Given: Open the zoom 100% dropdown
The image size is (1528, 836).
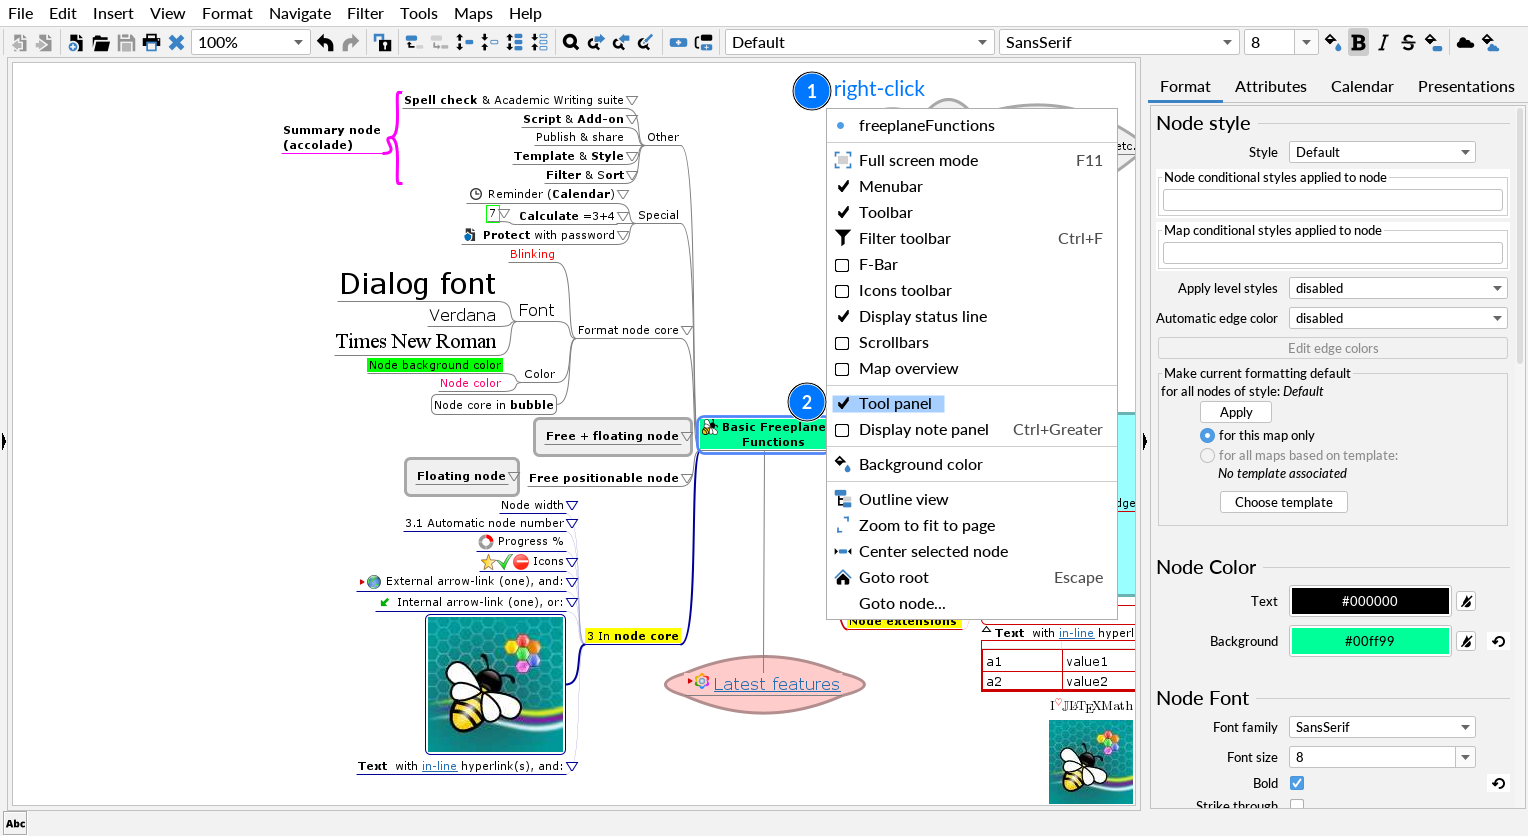Looking at the screenshot, I should [297, 42].
